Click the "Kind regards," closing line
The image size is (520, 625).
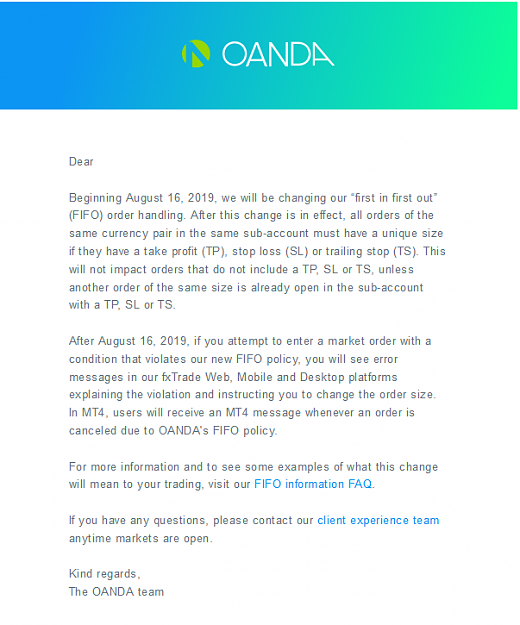[x=104, y=574]
